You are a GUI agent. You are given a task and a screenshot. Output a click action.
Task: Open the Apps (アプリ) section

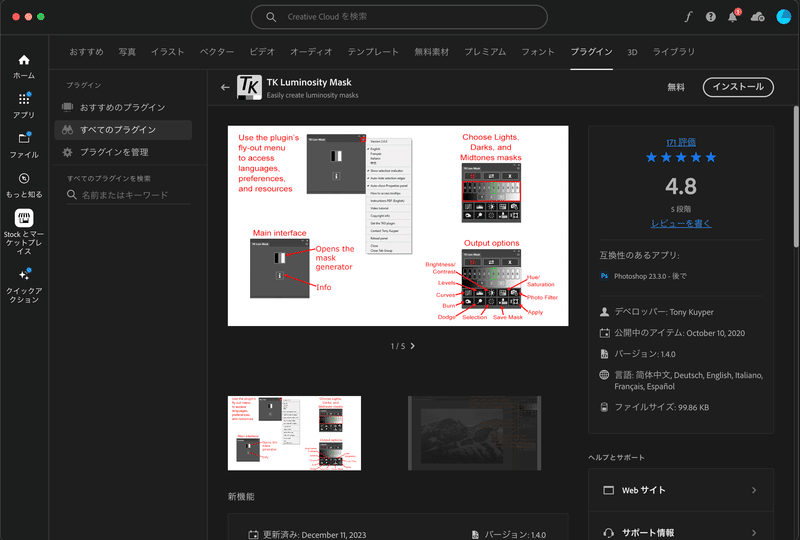point(24,106)
